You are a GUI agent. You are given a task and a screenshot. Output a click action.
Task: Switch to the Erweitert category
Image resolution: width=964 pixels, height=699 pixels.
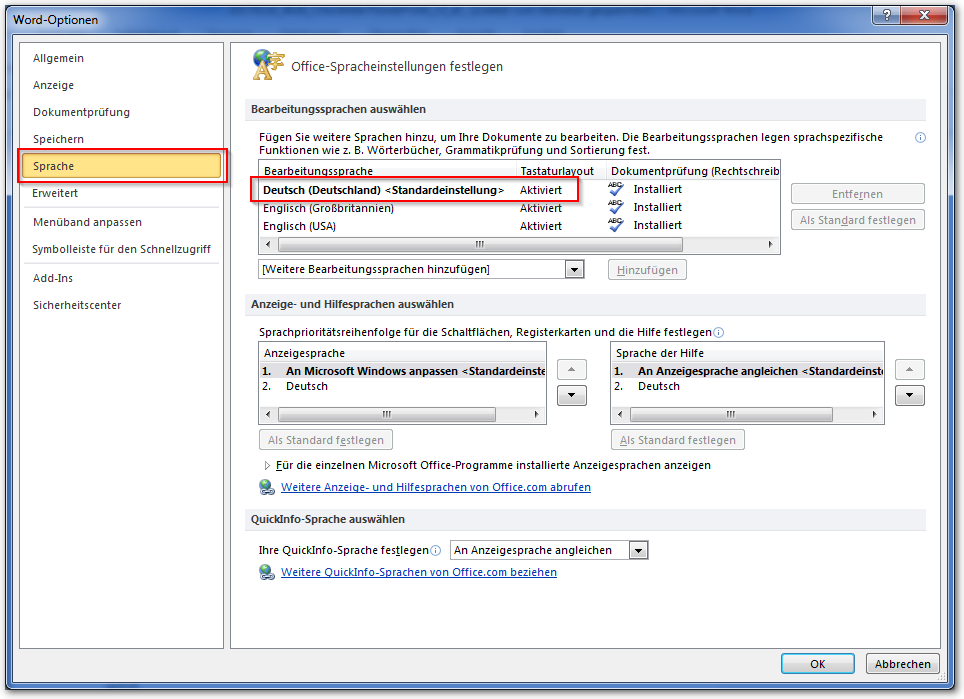point(55,193)
